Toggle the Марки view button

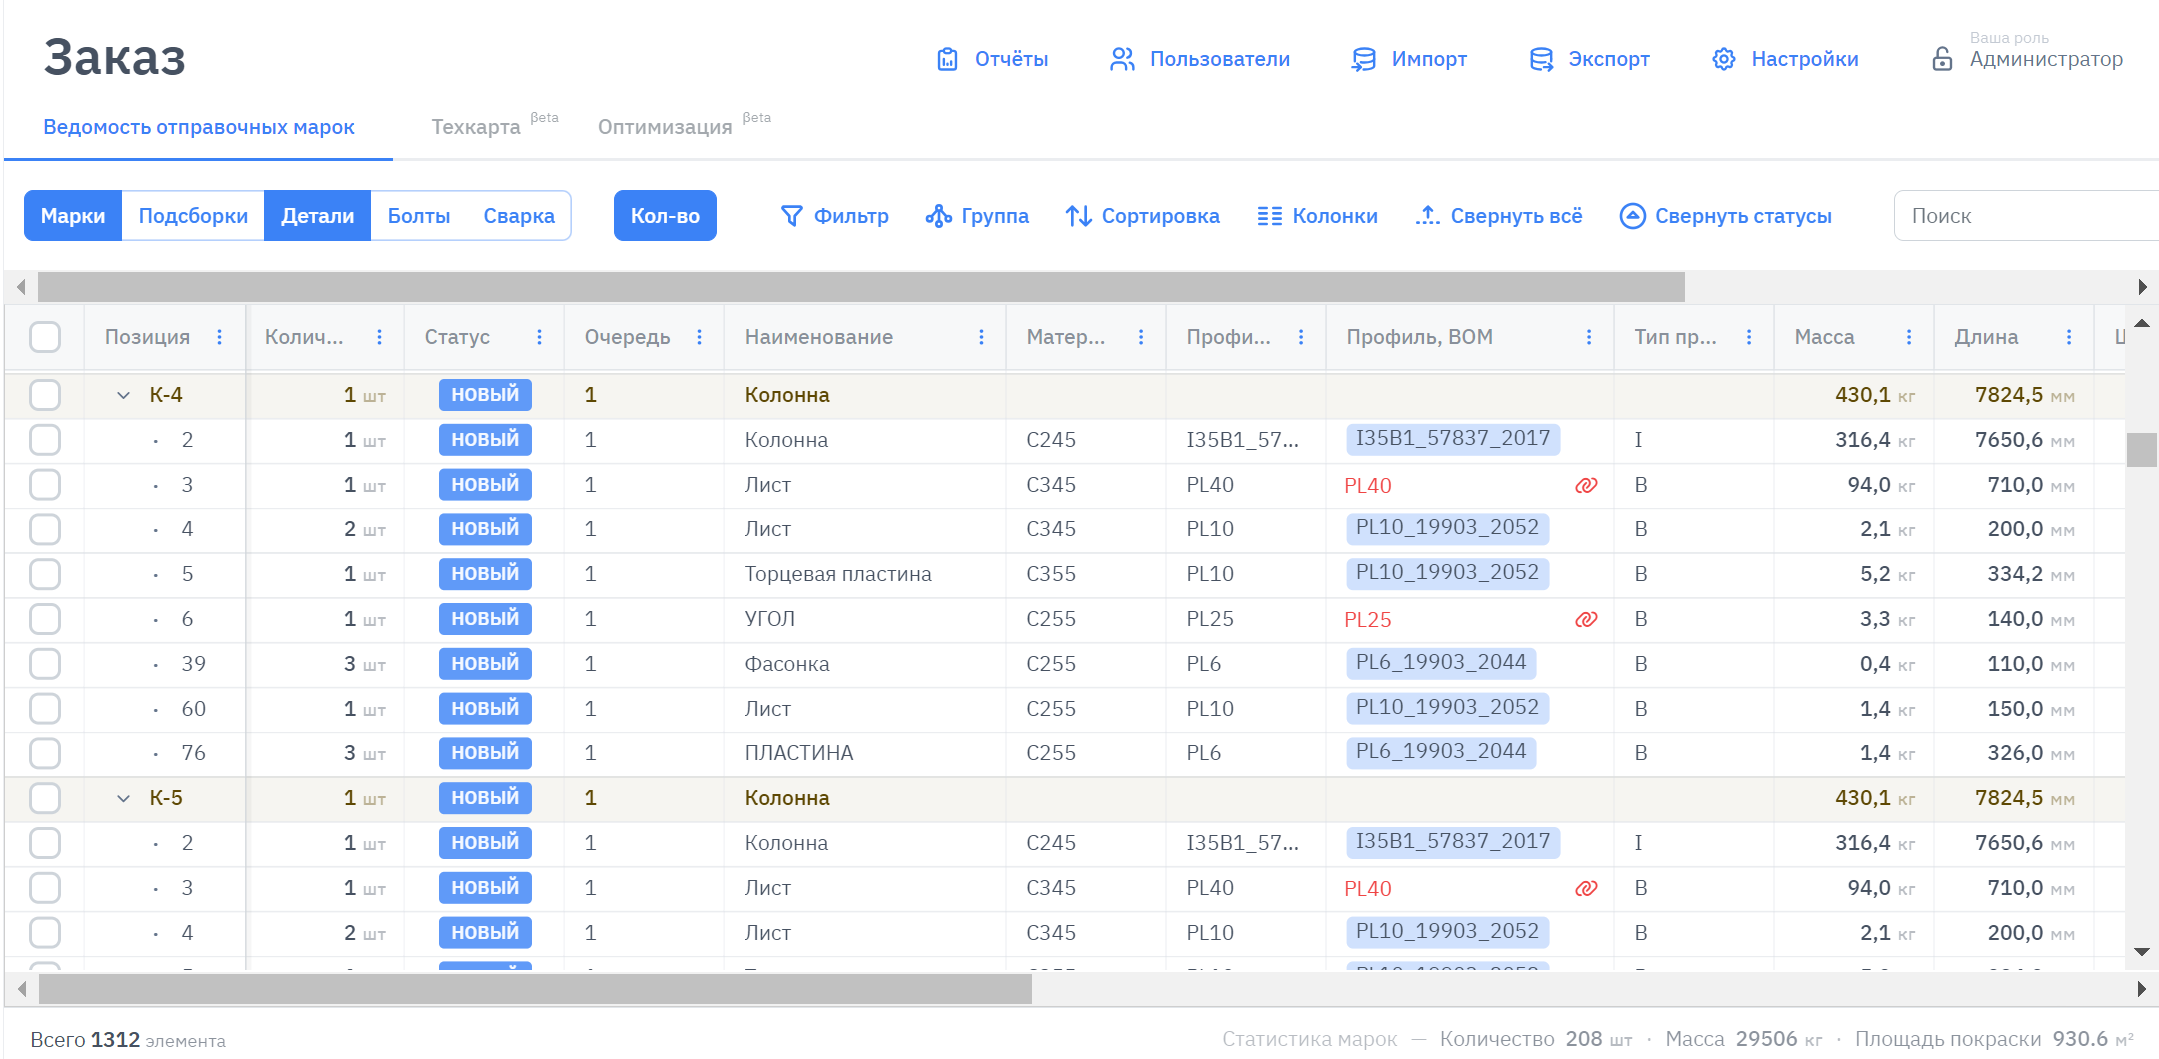(x=73, y=216)
